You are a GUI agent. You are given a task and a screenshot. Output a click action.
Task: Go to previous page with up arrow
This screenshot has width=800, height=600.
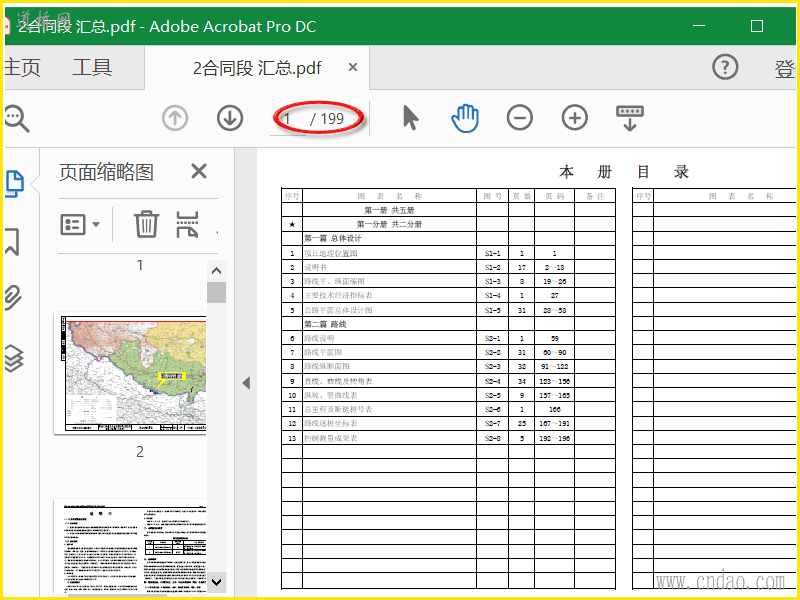point(175,118)
